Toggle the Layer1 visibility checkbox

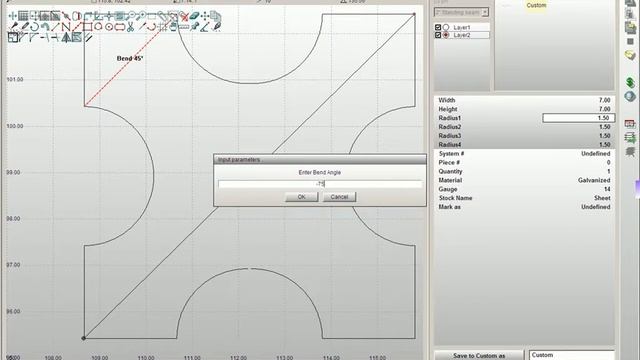coord(438,27)
